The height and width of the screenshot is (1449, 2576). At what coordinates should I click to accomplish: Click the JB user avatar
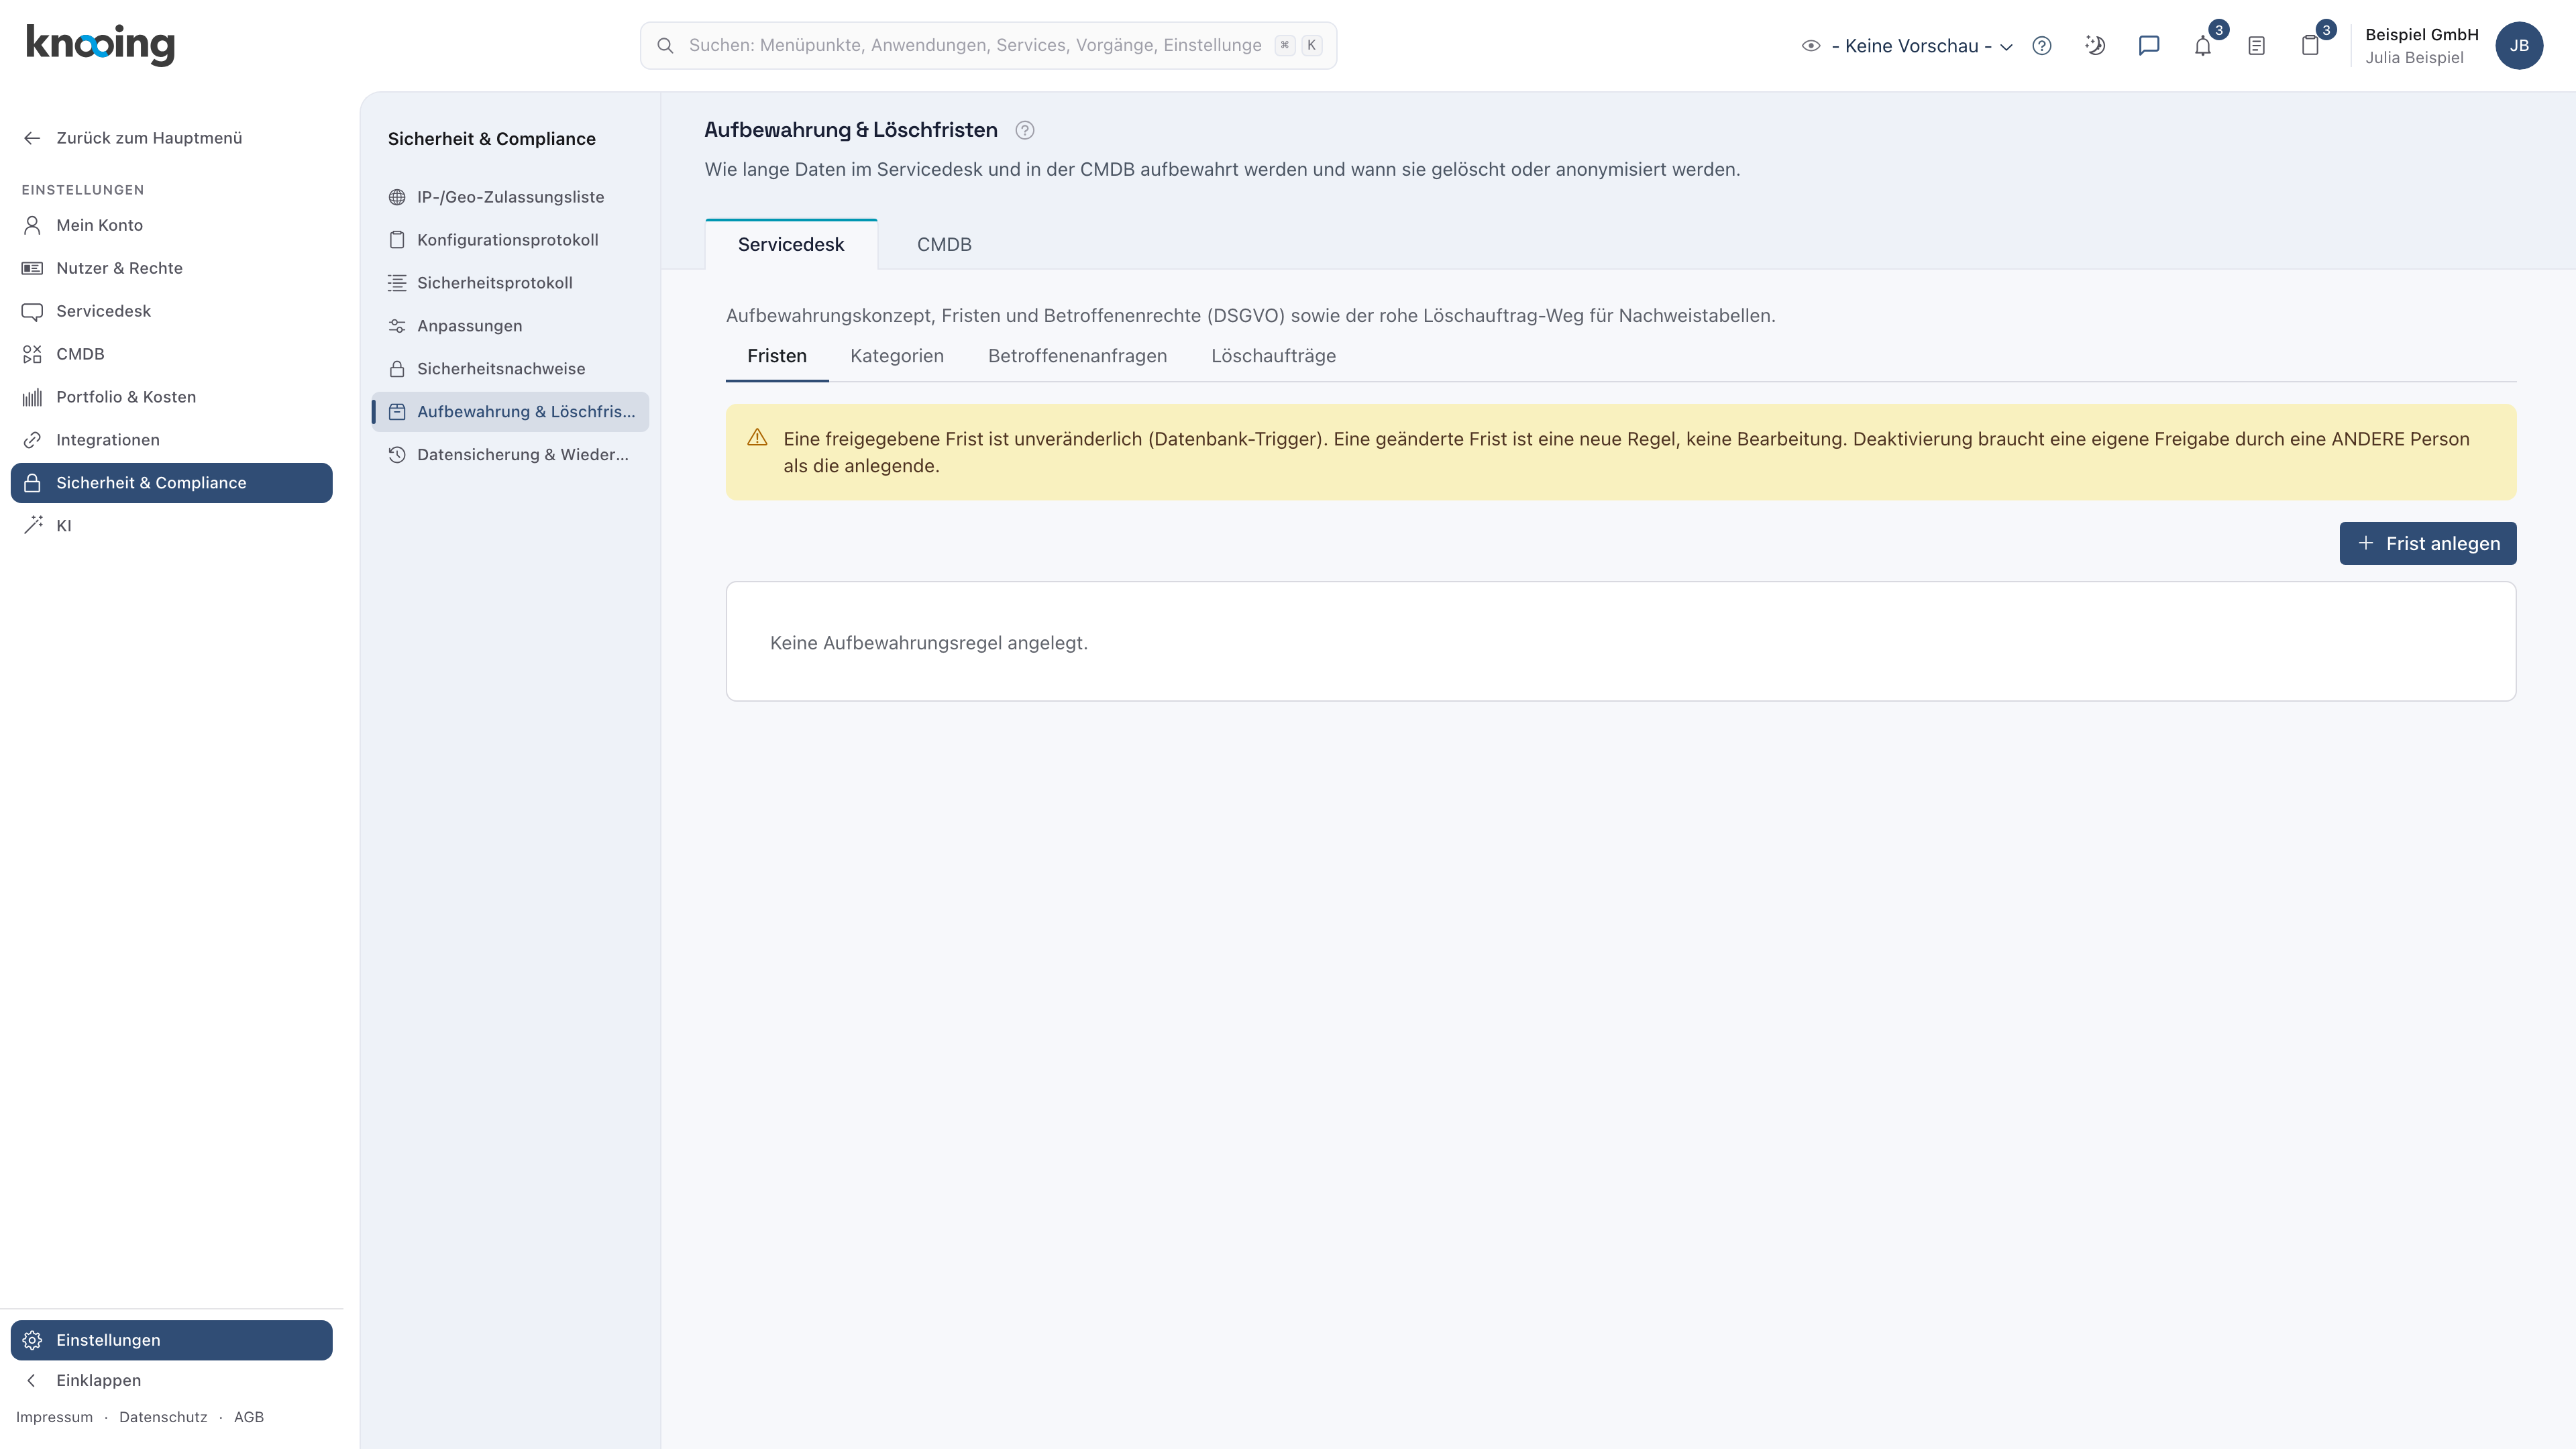point(2519,45)
